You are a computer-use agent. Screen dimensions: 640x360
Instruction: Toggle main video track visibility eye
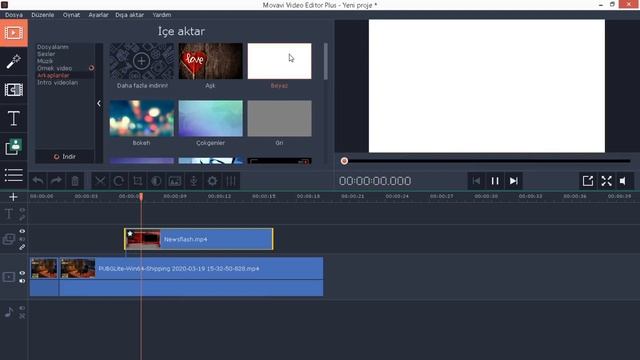point(22,273)
